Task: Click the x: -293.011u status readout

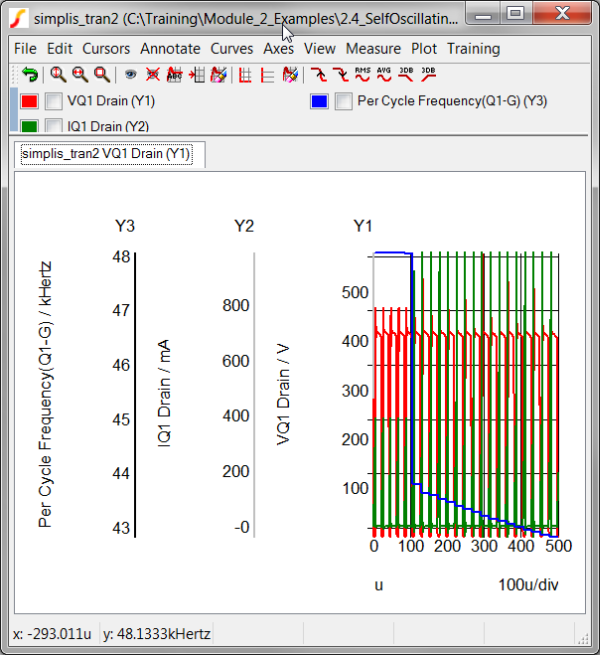Action: point(52,634)
